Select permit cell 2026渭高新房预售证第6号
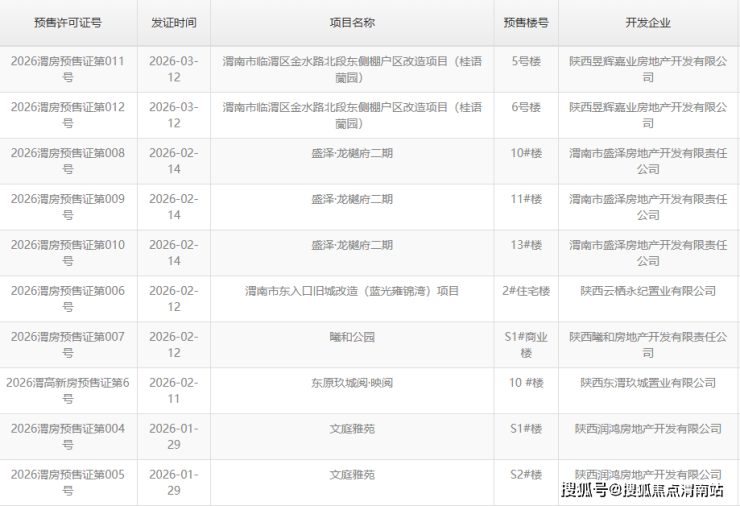The width and height of the screenshot is (740, 506). point(68,390)
